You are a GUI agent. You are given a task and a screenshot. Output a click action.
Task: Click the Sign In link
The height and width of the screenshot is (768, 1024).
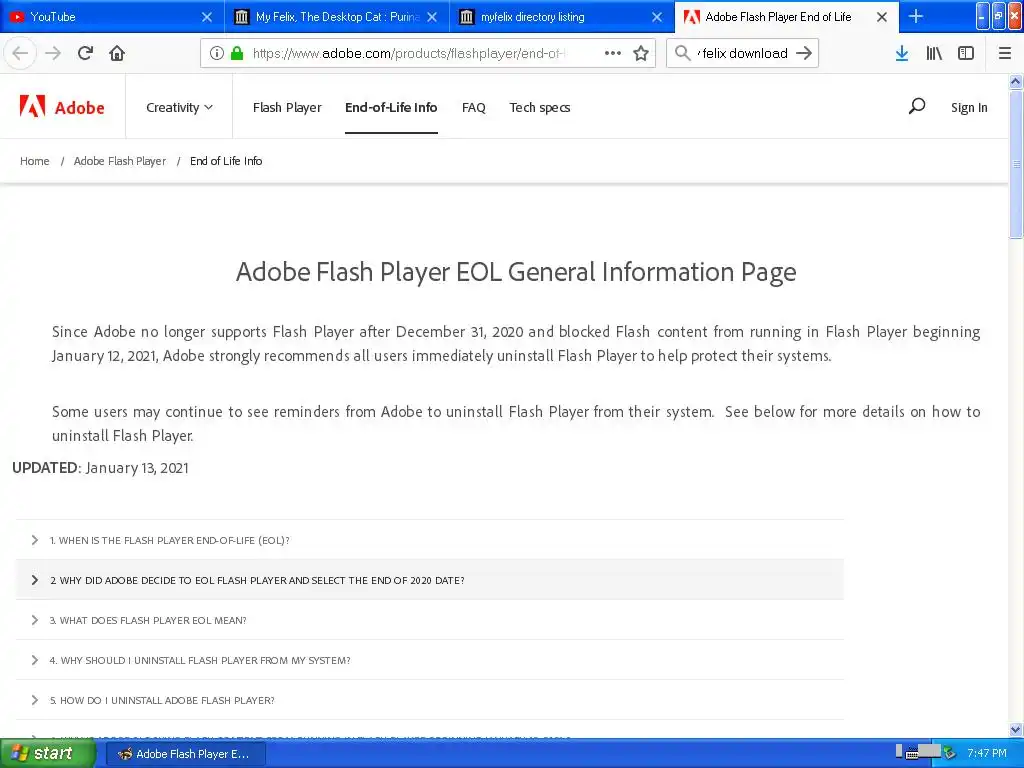tap(968, 107)
